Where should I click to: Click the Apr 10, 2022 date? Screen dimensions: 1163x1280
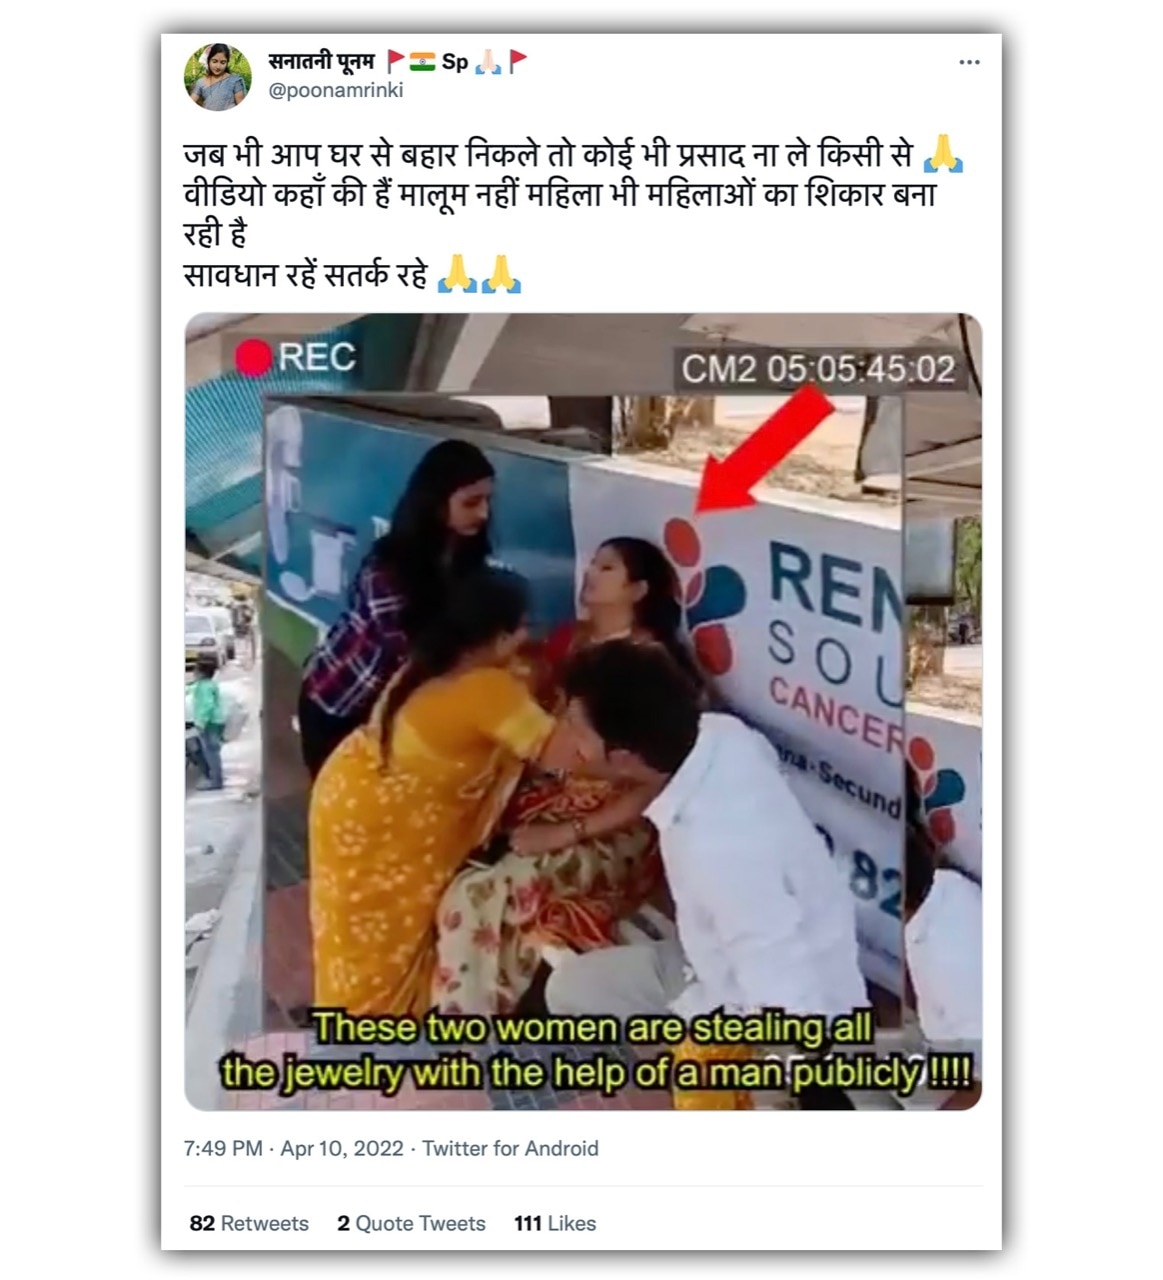click(342, 1148)
